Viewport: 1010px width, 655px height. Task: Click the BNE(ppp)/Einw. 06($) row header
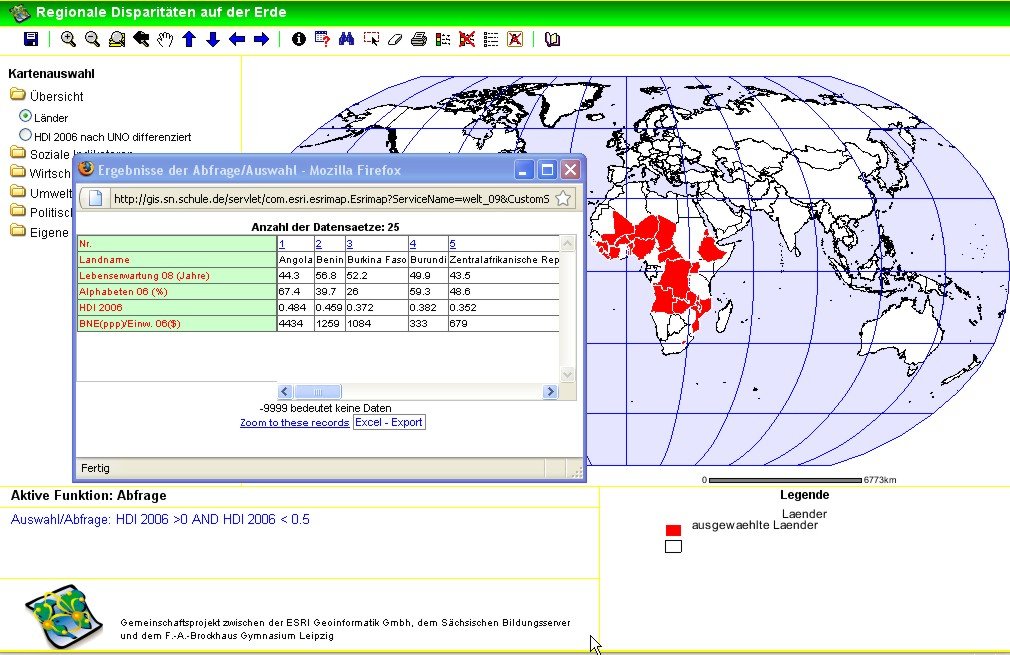[x=176, y=324]
